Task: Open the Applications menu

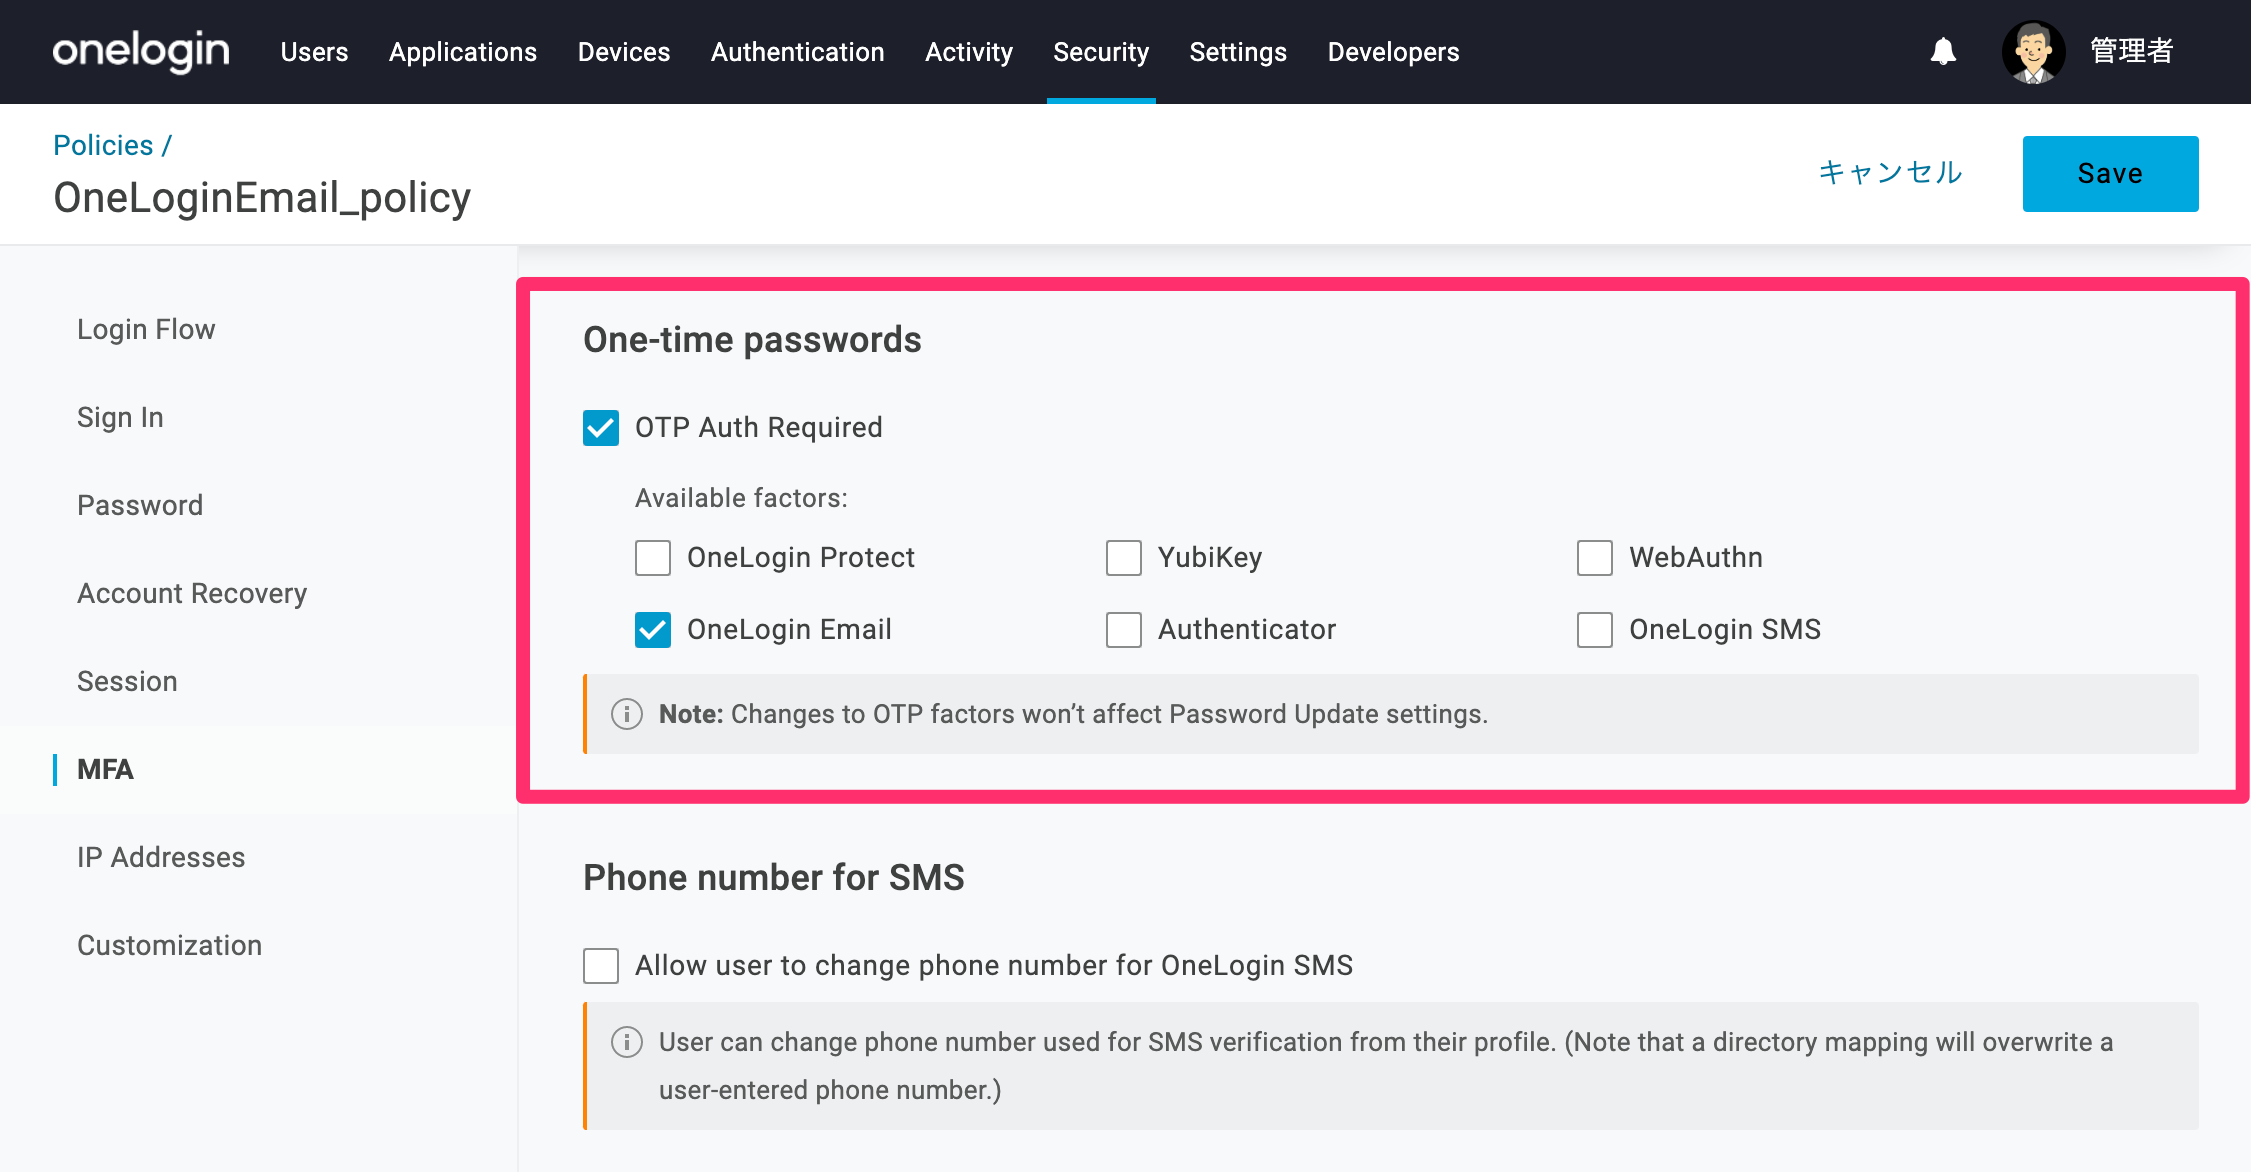Action: pos(463,52)
